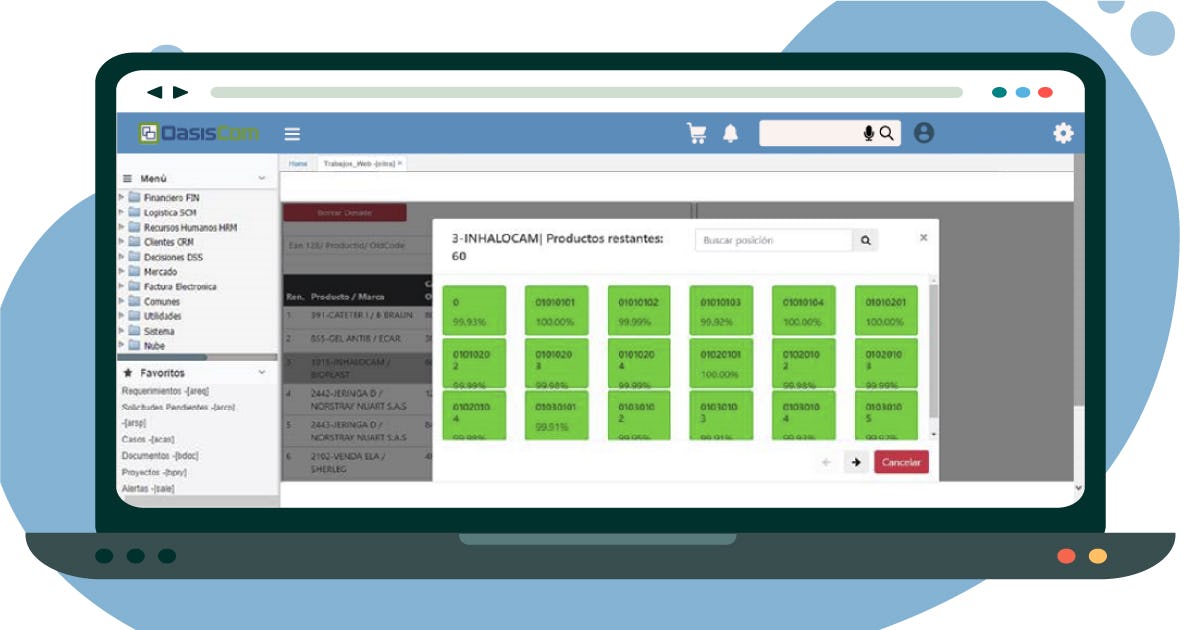Expand arrow next to Nube
Image resolution: width=1200 pixels, height=630 pixels.
[x=121, y=345]
